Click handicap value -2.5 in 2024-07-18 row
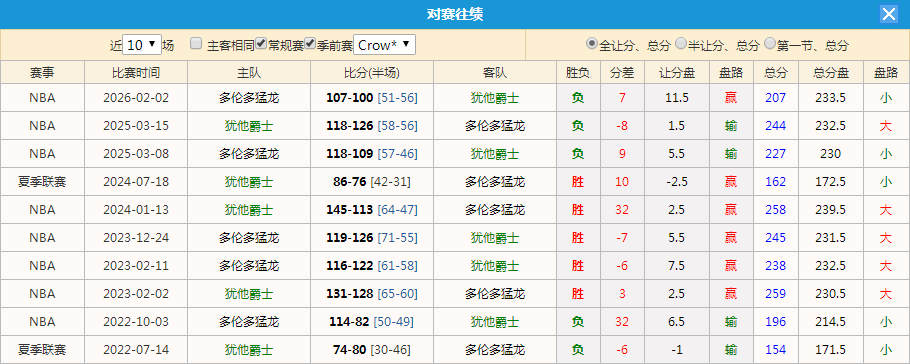910x364 pixels. [677, 182]
